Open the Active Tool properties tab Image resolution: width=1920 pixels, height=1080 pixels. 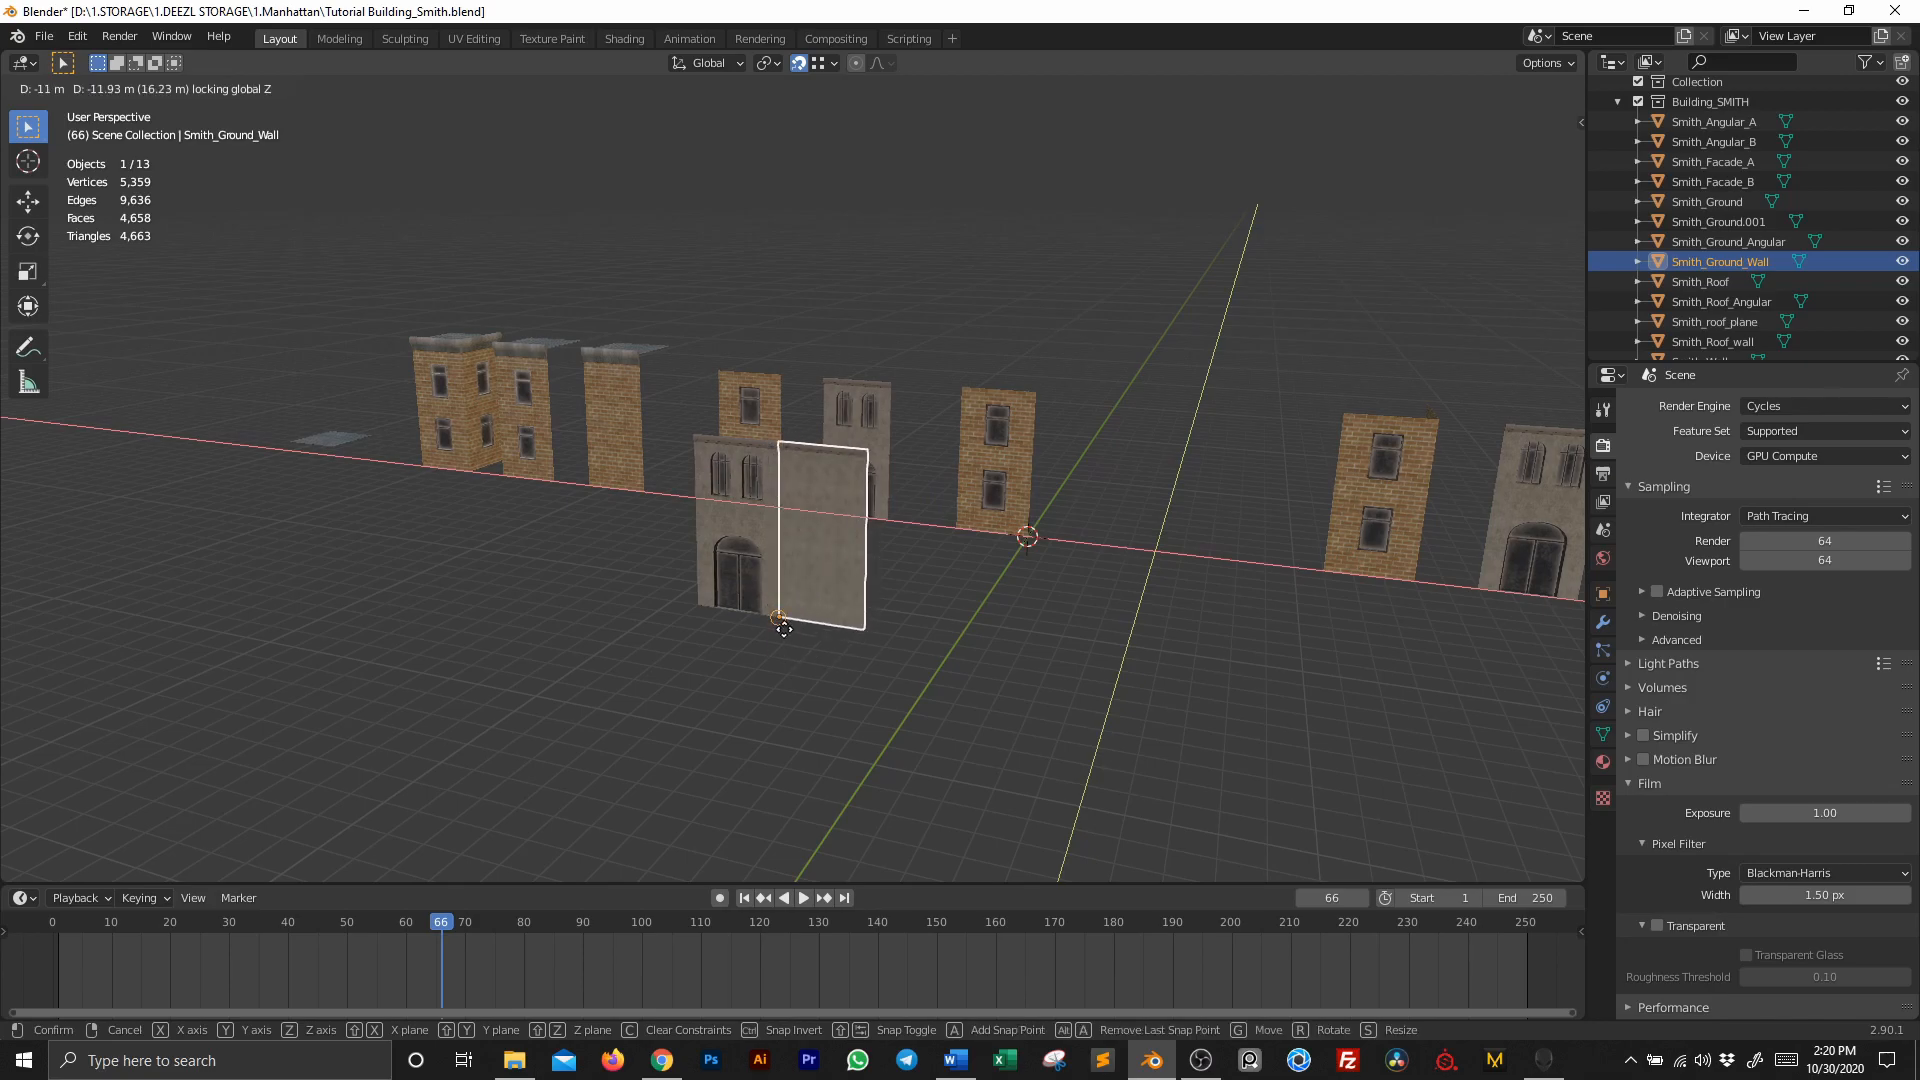tap(1603, 410)
